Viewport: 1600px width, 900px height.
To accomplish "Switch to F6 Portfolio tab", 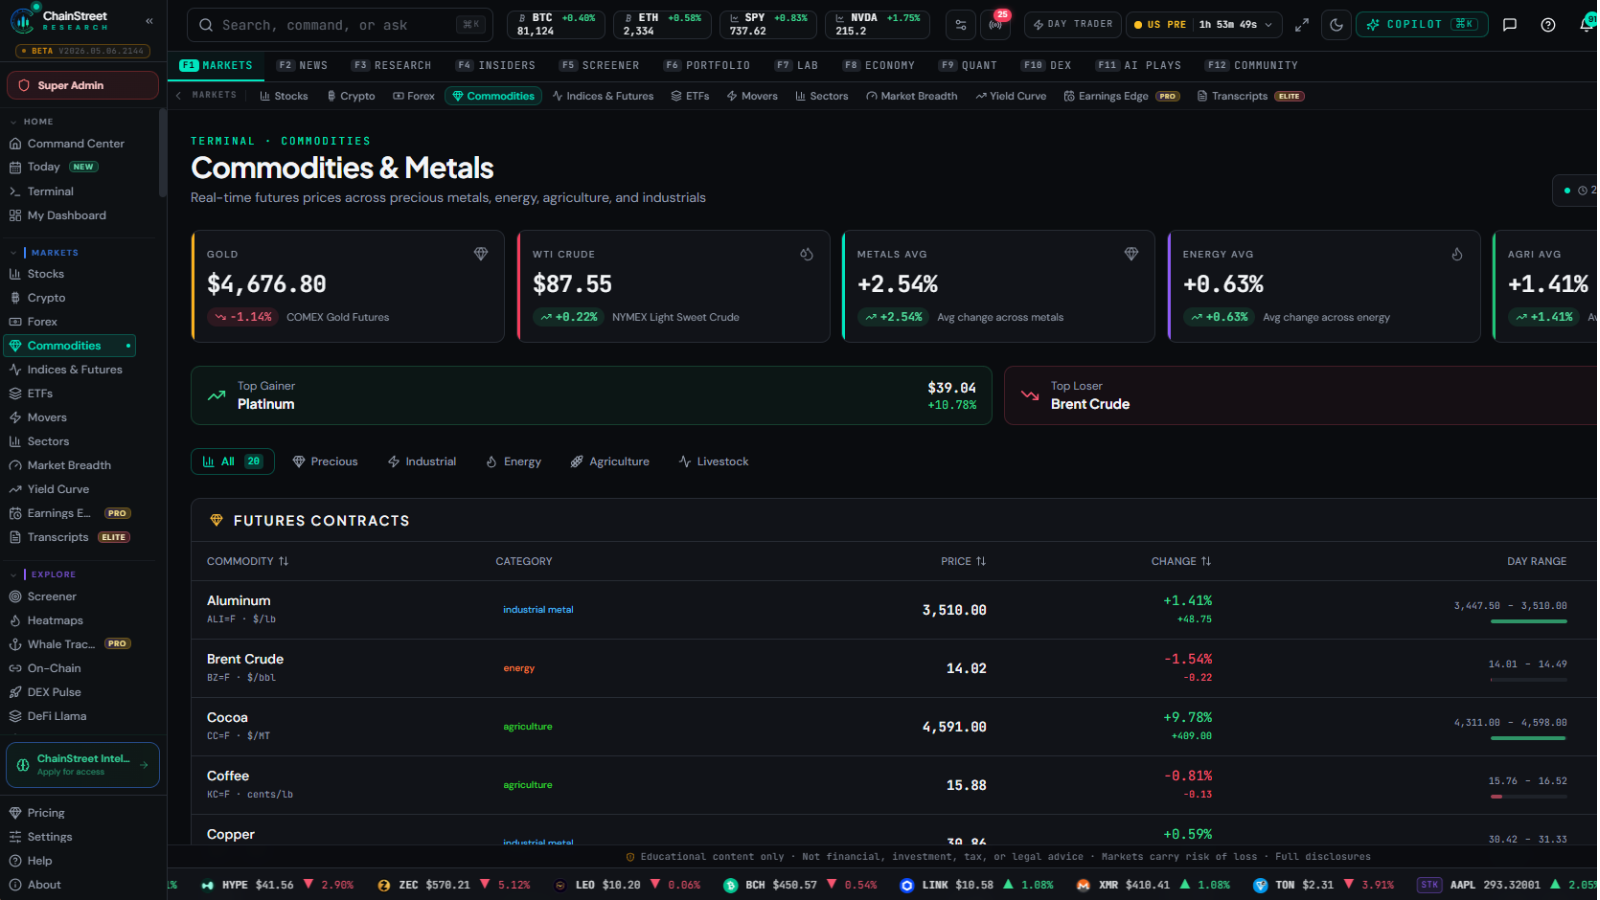I will 707,65.
